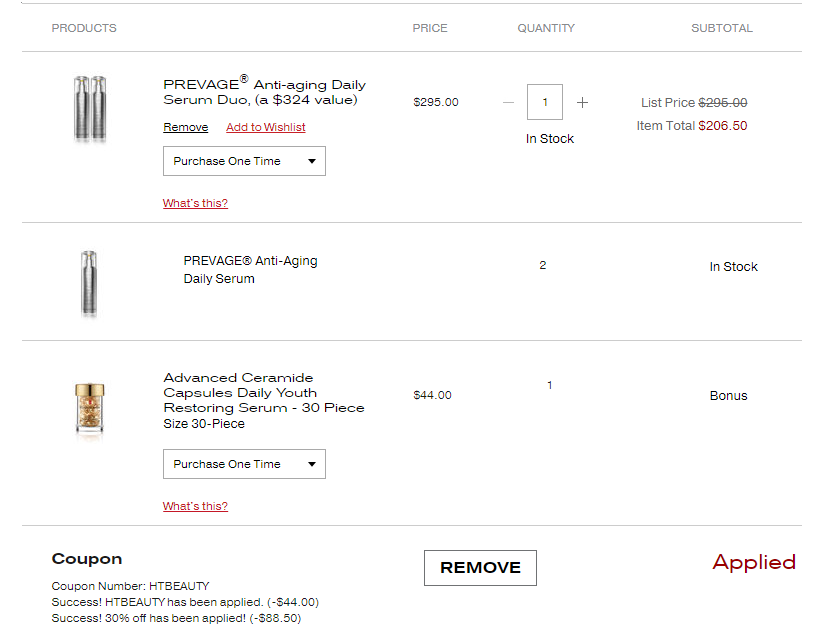The width and height of the screenshot is (836, 632).
Task: Open the PREVAGE Serum Duo product thumbnail
Action: pos(90,109)
